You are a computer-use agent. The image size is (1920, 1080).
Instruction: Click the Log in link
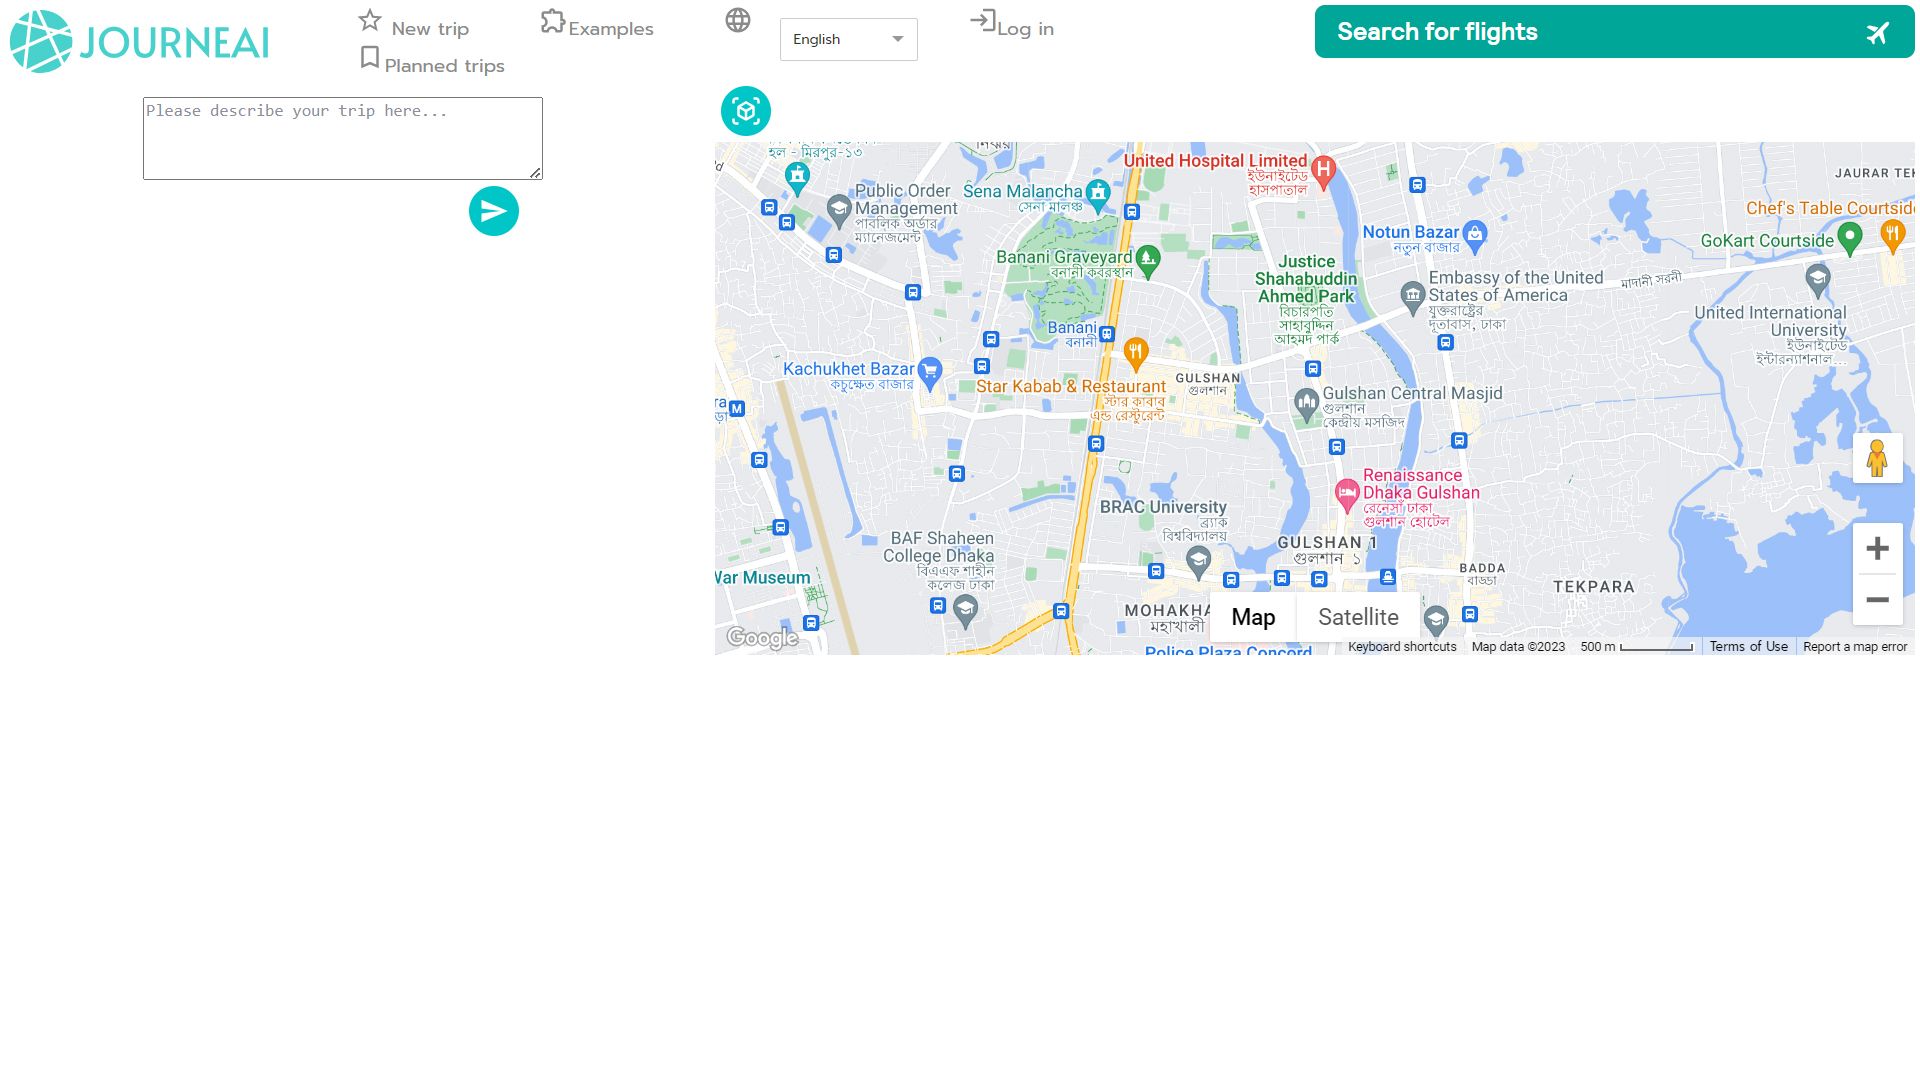[1012, 25]
